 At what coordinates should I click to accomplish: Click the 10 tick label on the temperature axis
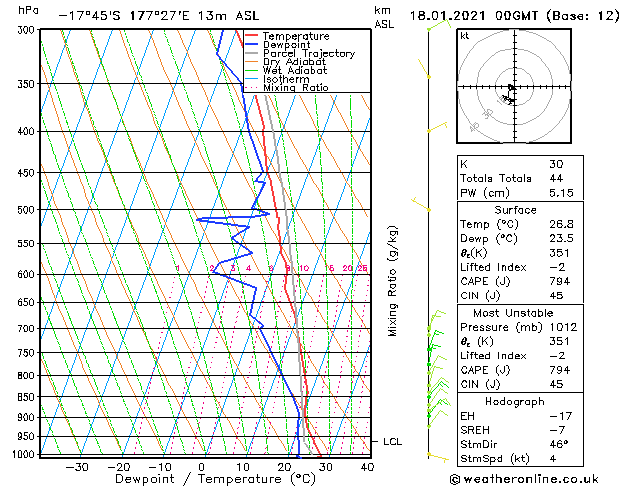coord(243,467)
